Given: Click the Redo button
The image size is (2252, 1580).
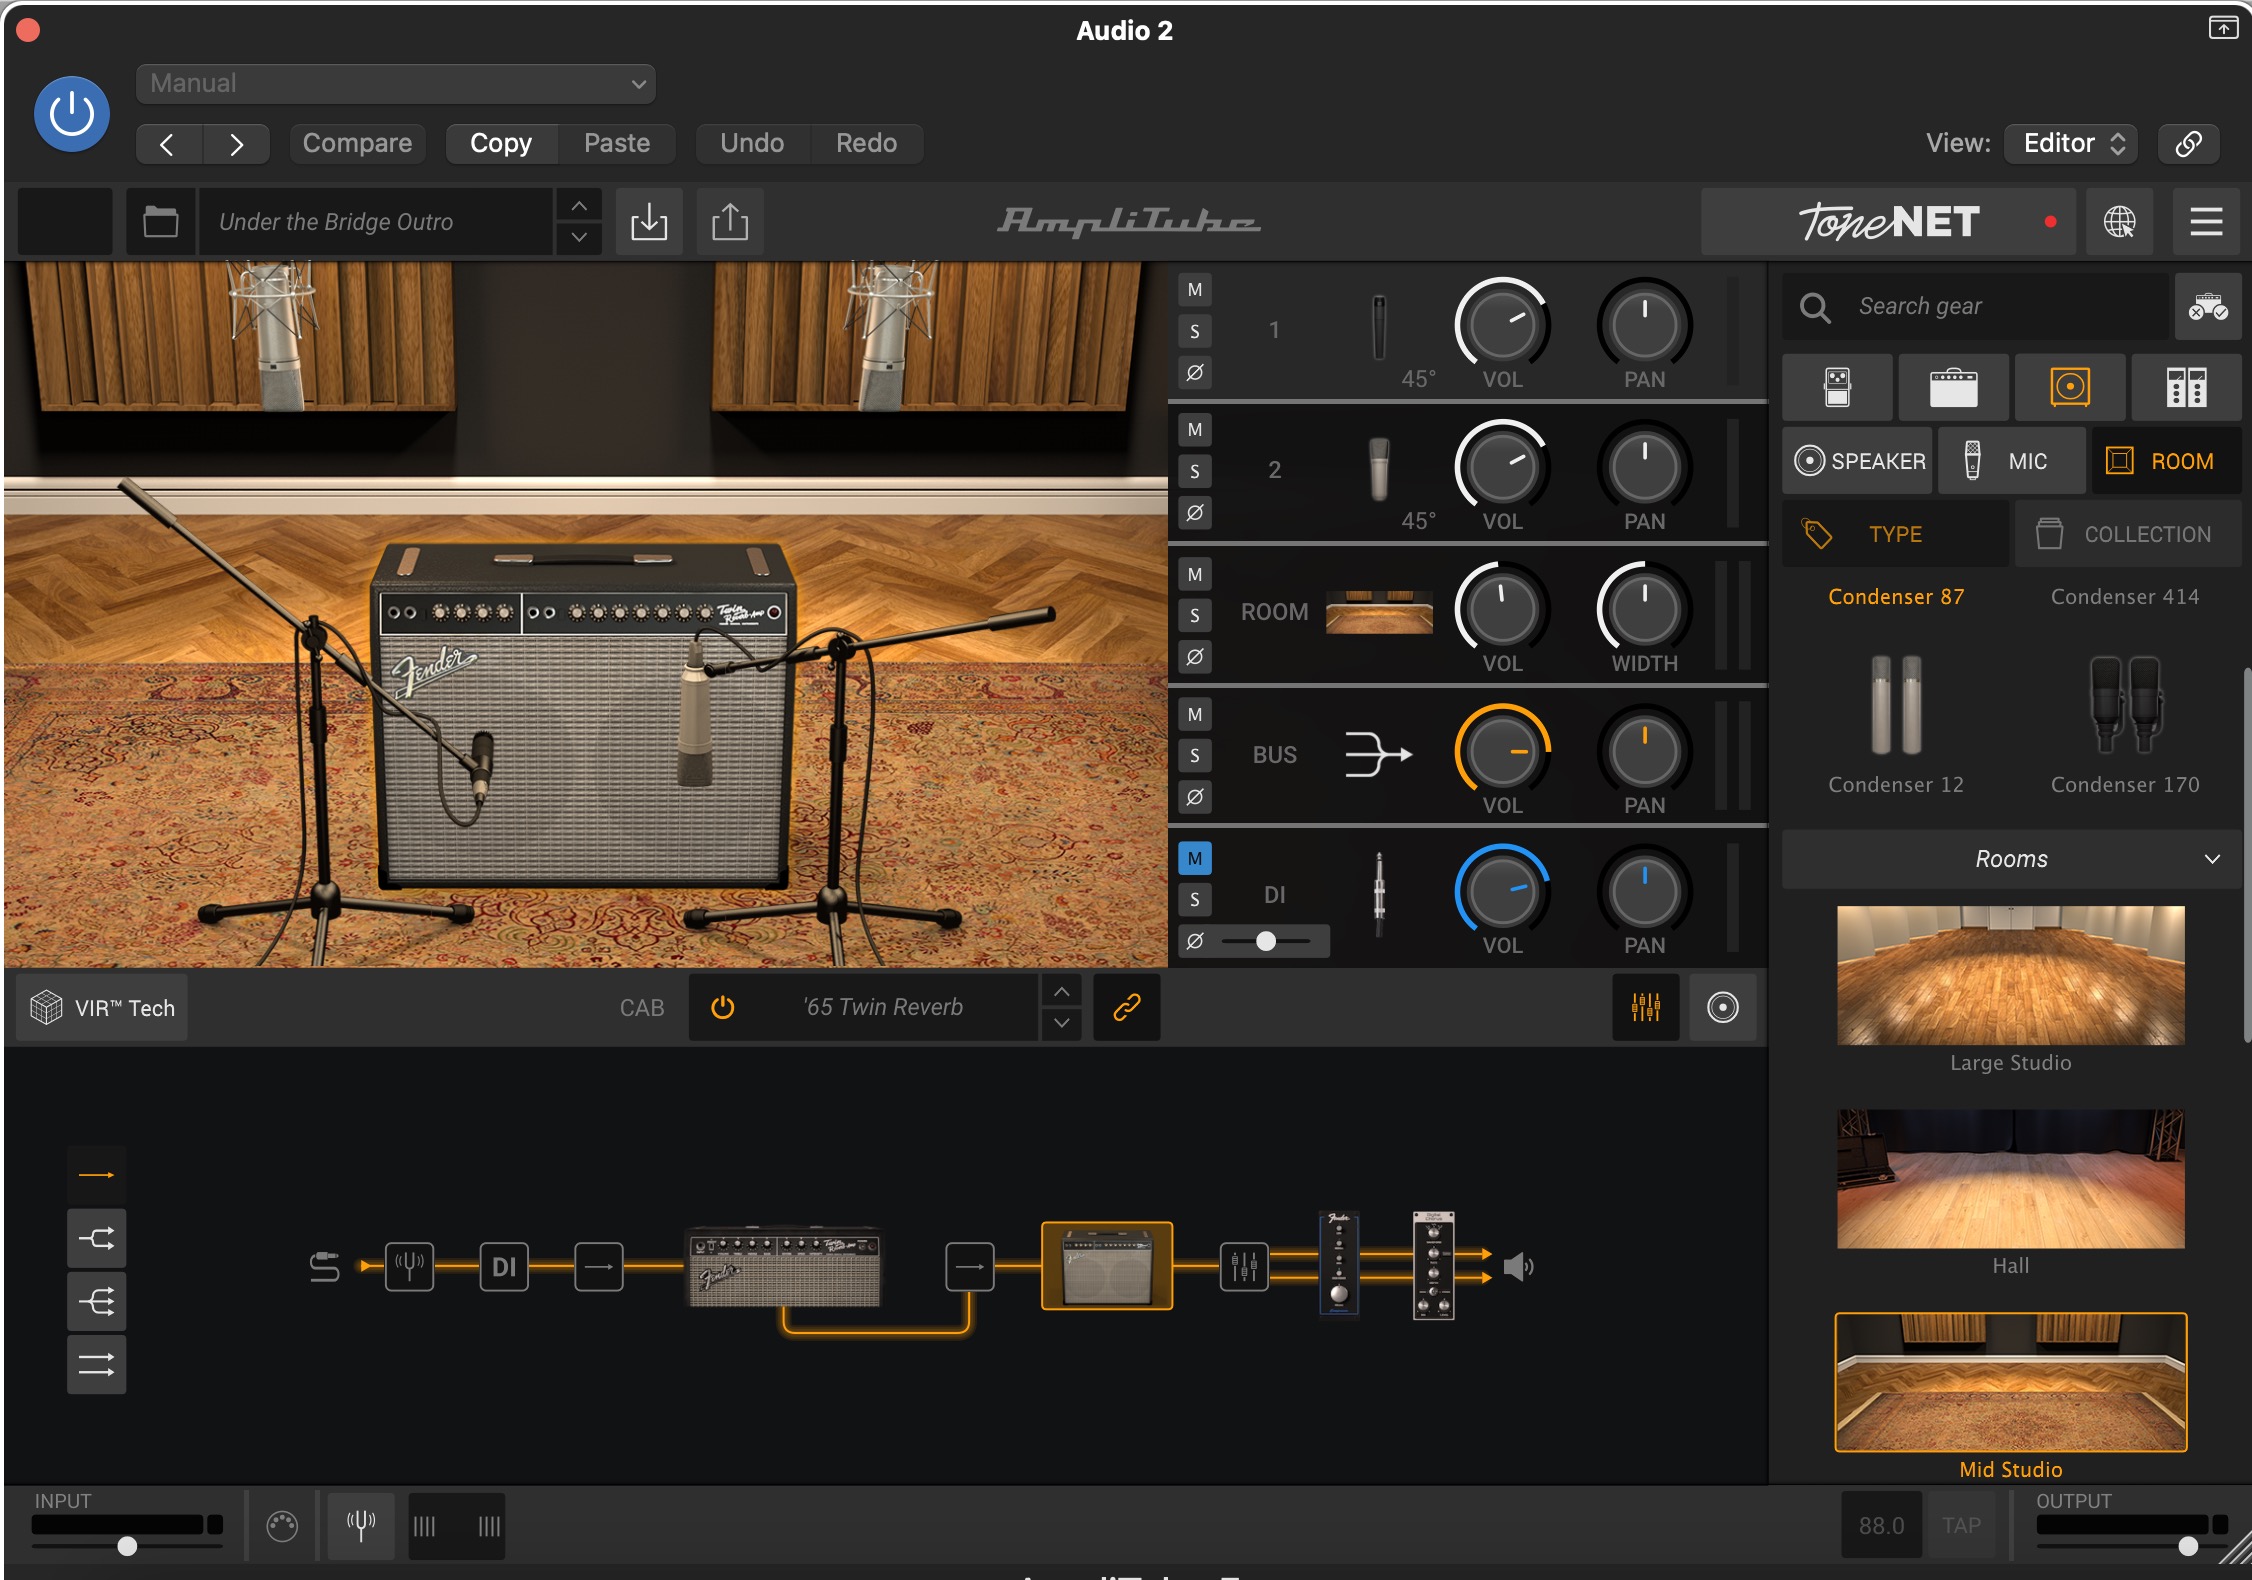Looking at the screenshot, I should click(866, 143).
